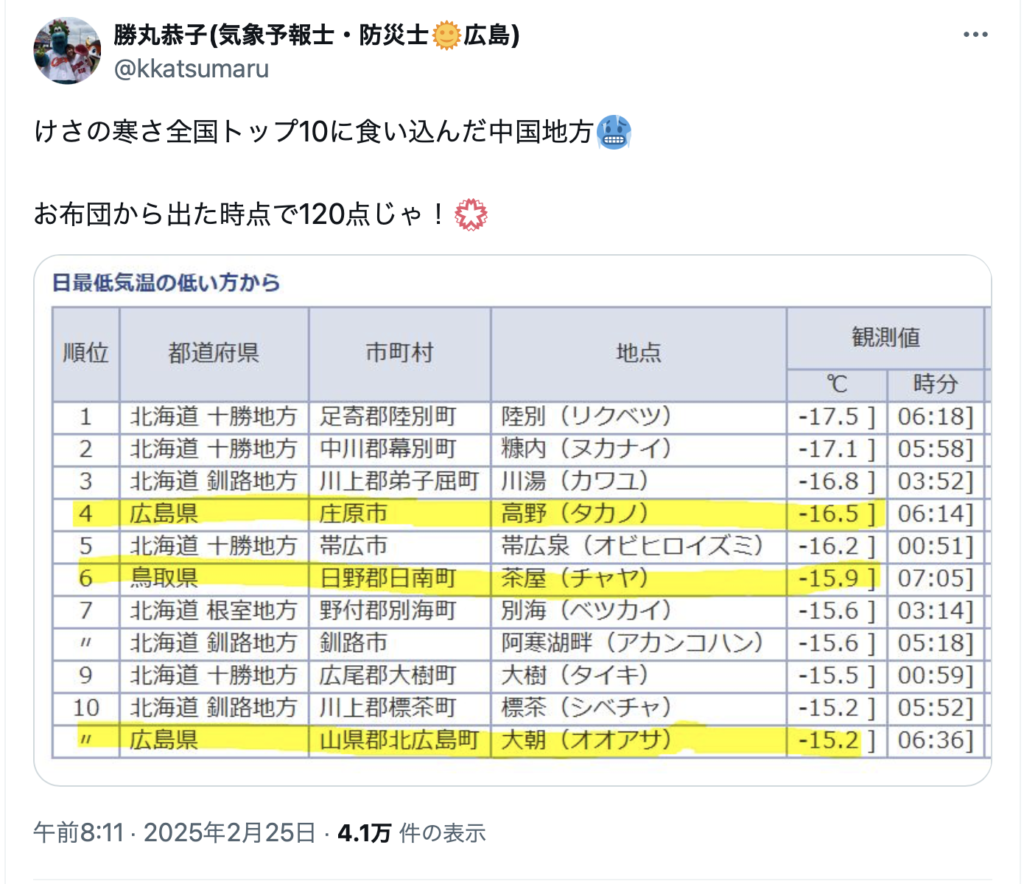This screenshot has width=1024, height=884.
Task: Click the 4.1万 件の表示 view count
Action: point(411,832)
